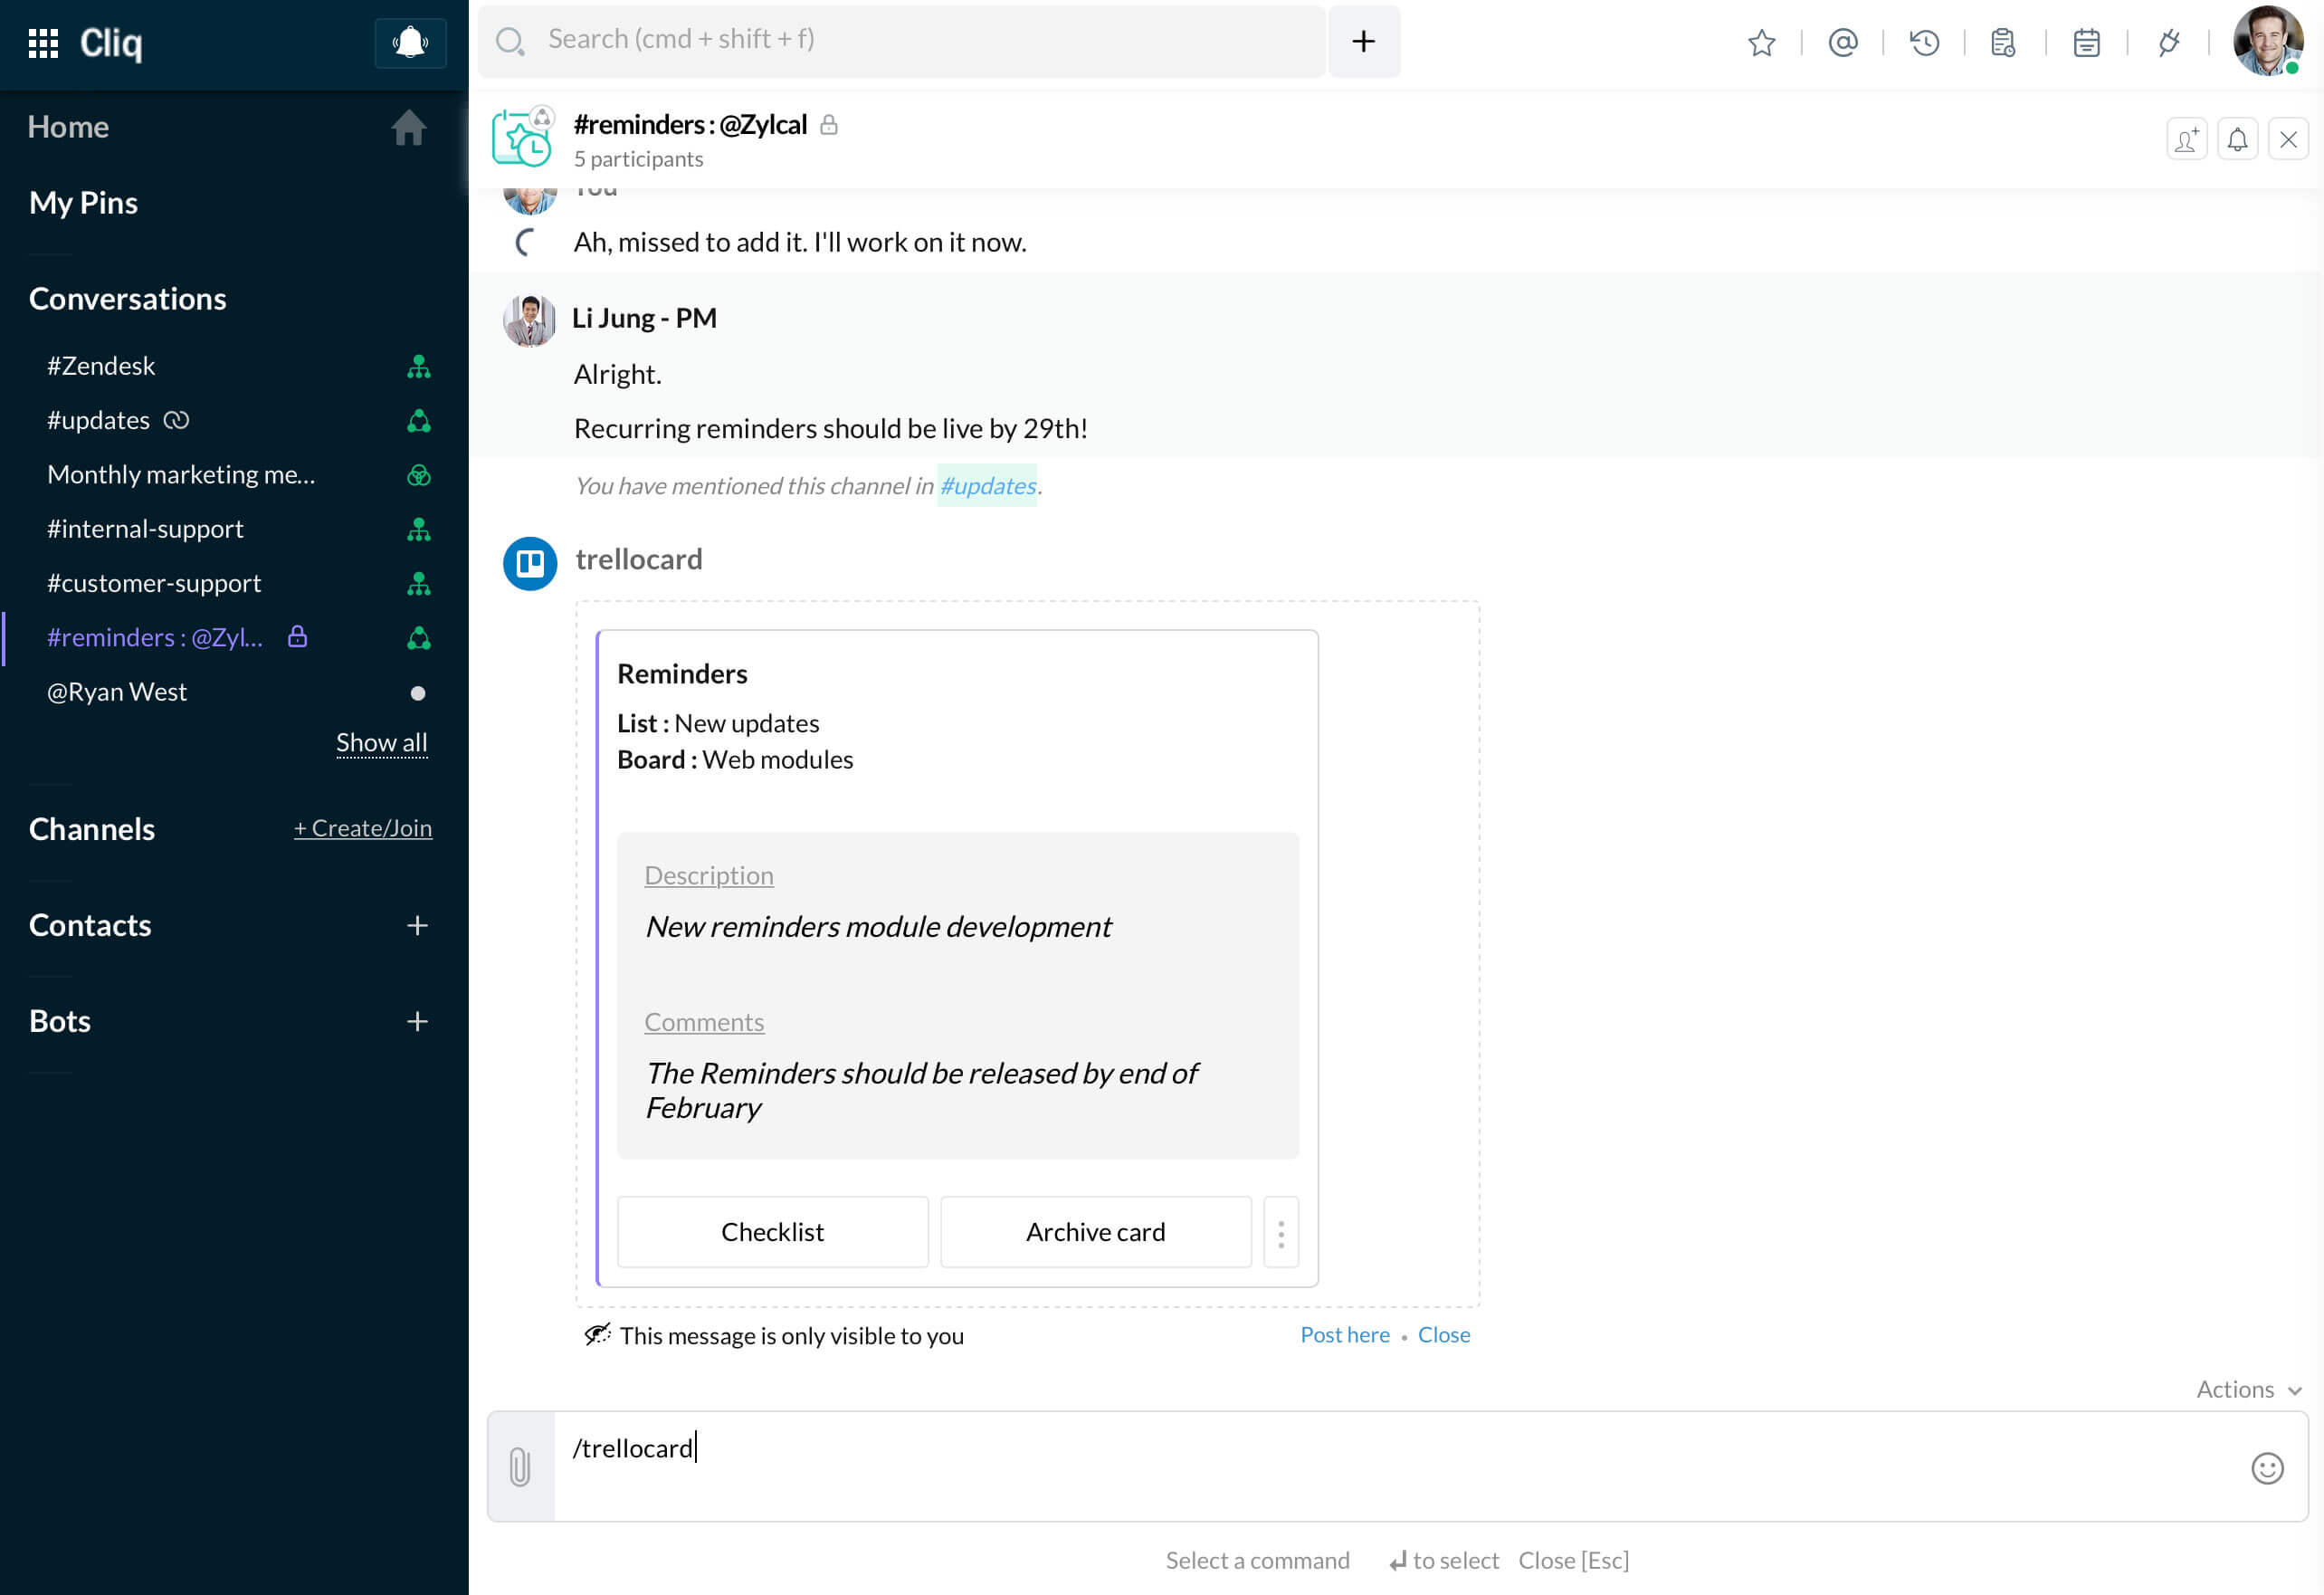2324x1595 pixels.
Task: Open Bots section
Action: (x=60, y=1020)
